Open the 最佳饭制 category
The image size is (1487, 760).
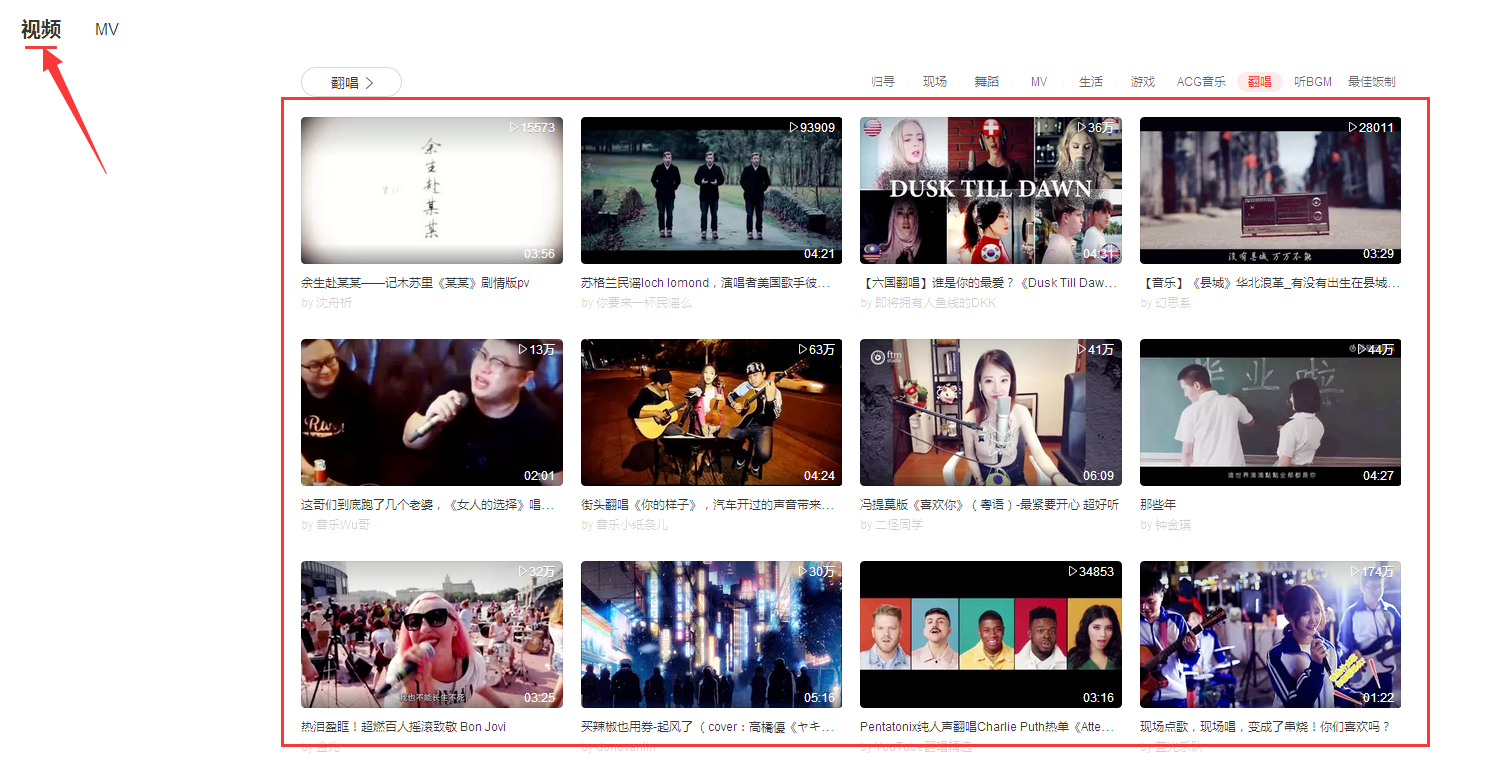pyautogui.click(x=1372, y=82)
